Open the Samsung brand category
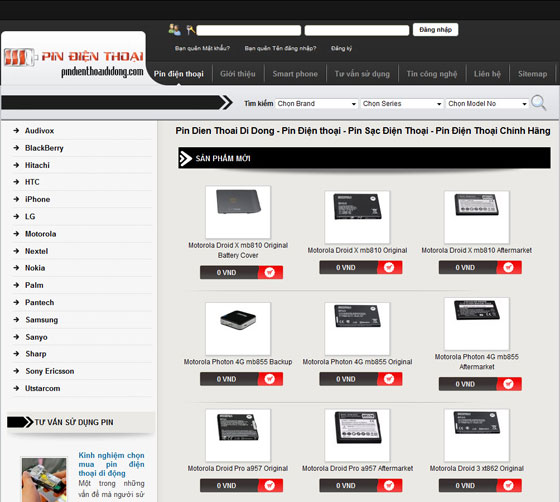Image resolution: width=560 pixels, height=502 pixels. point(41,320)
